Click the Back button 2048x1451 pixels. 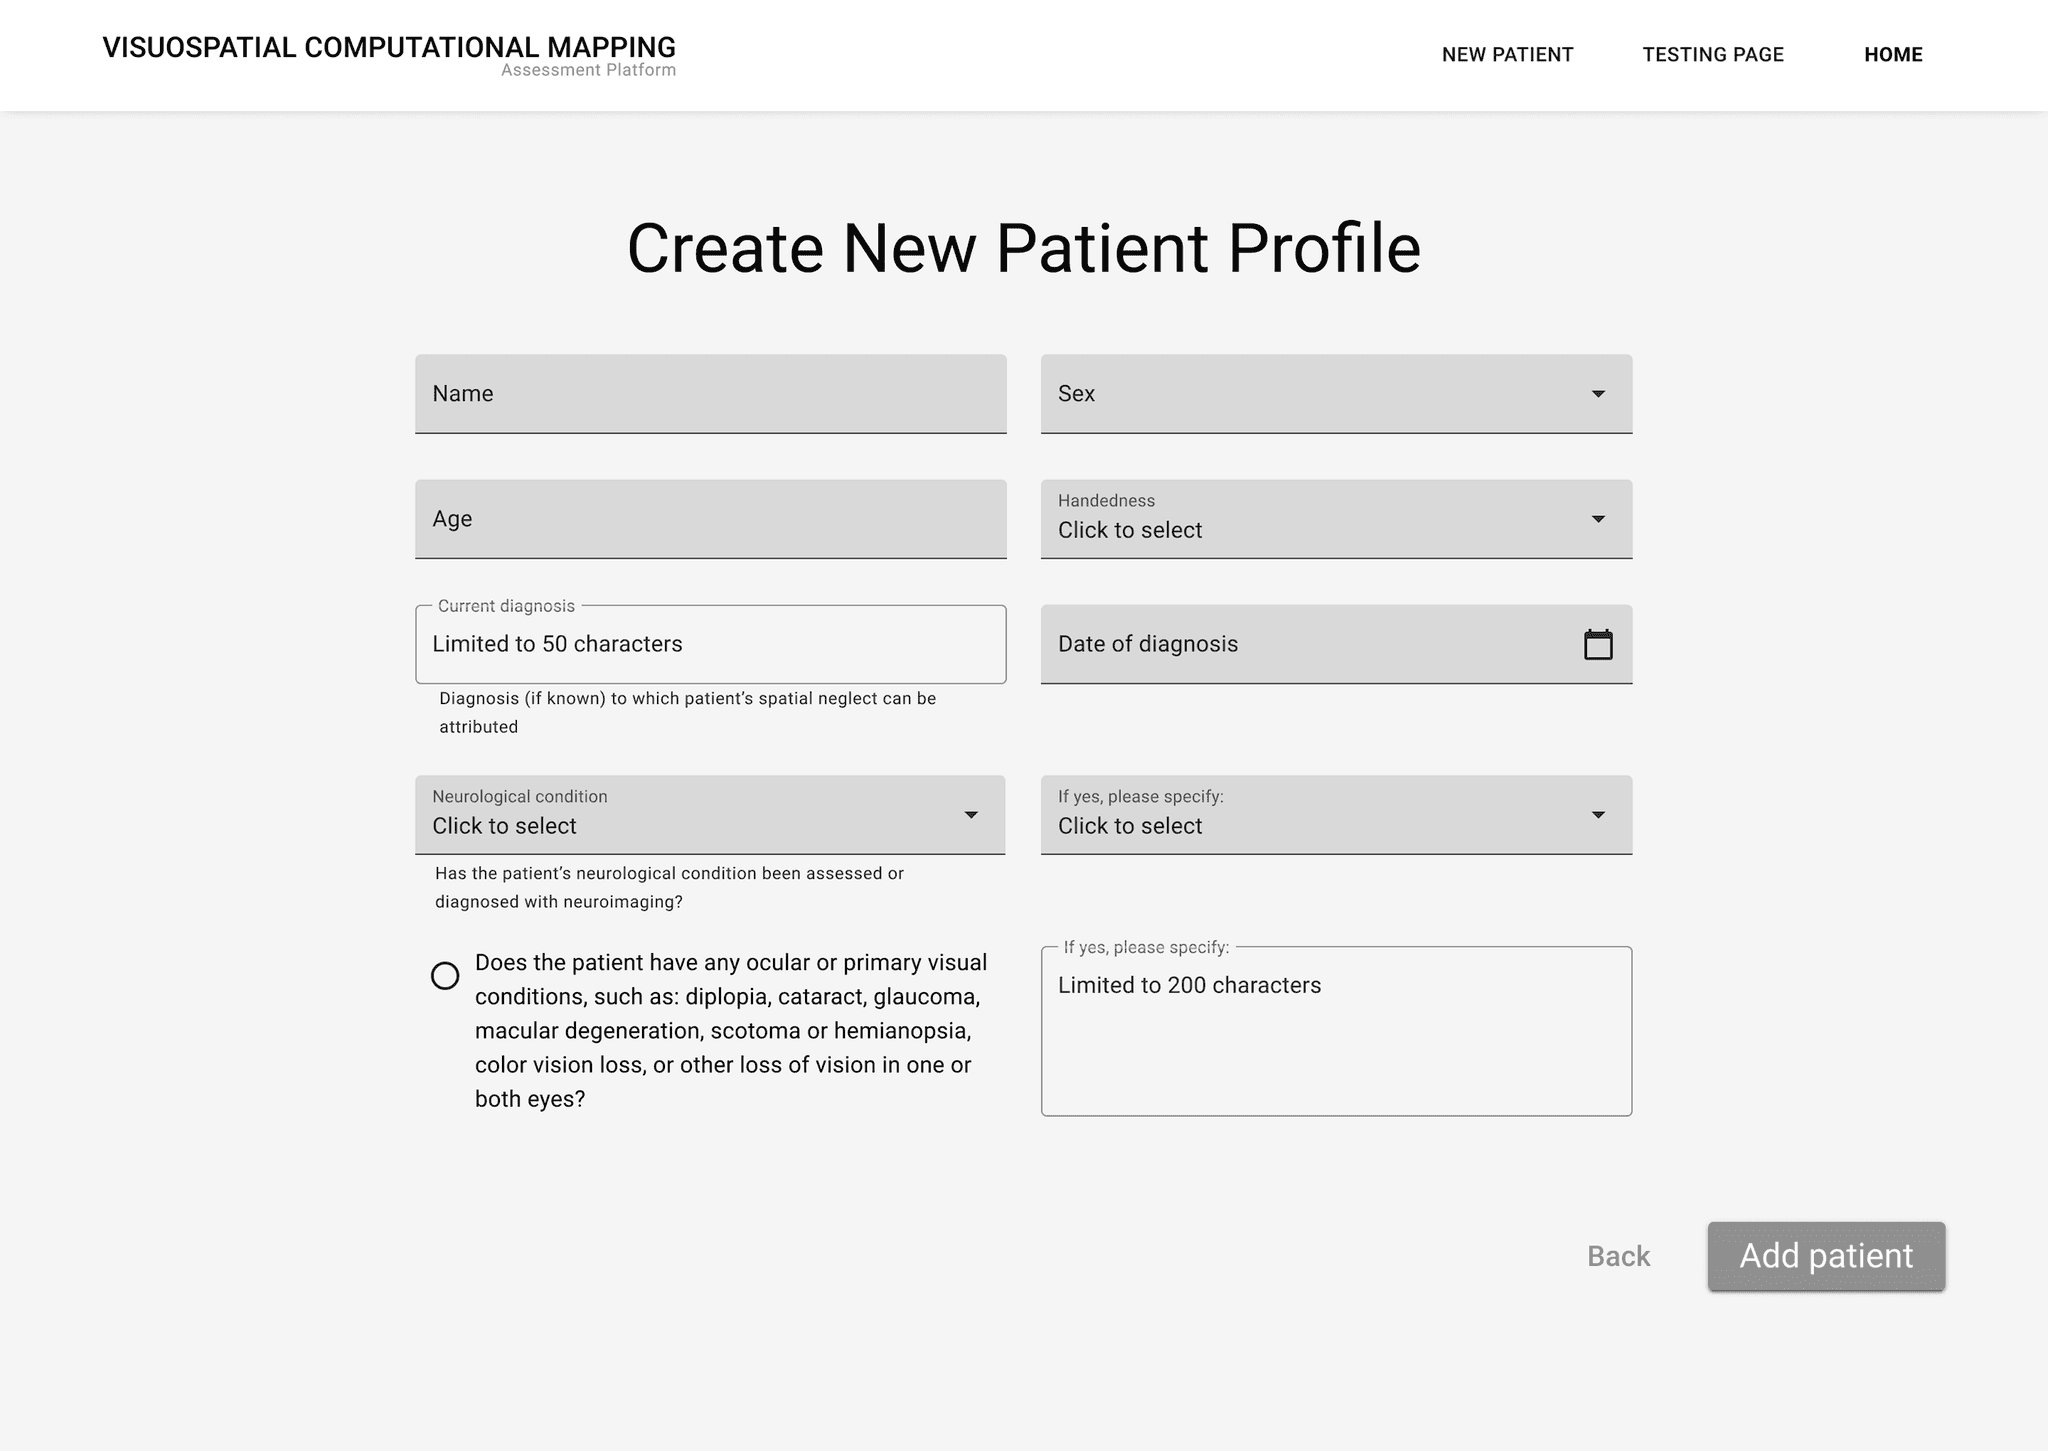(1618, 1256)
